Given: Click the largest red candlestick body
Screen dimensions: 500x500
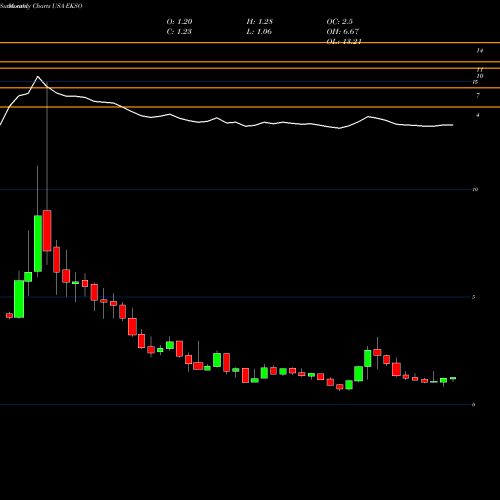Looking at the screenshot, I should point(47,231).
